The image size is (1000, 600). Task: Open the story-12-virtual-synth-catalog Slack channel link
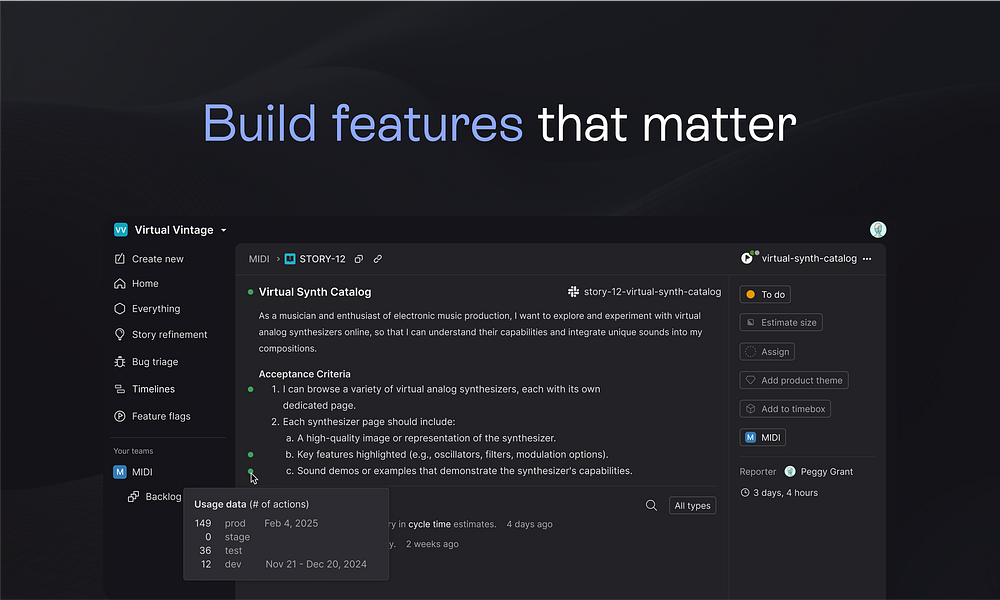coord(652,291)
